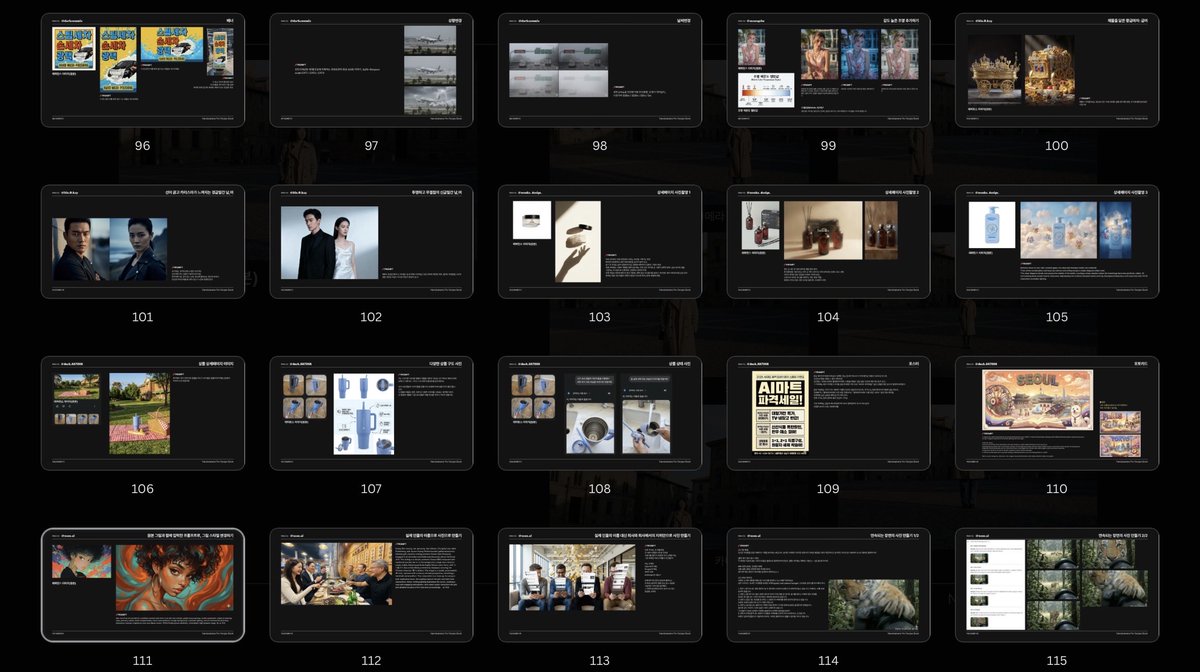Click highlighted slide 111 thumbnail with orange-haired woman
Screen dimensions: 1200x672
tap(142, 585)
